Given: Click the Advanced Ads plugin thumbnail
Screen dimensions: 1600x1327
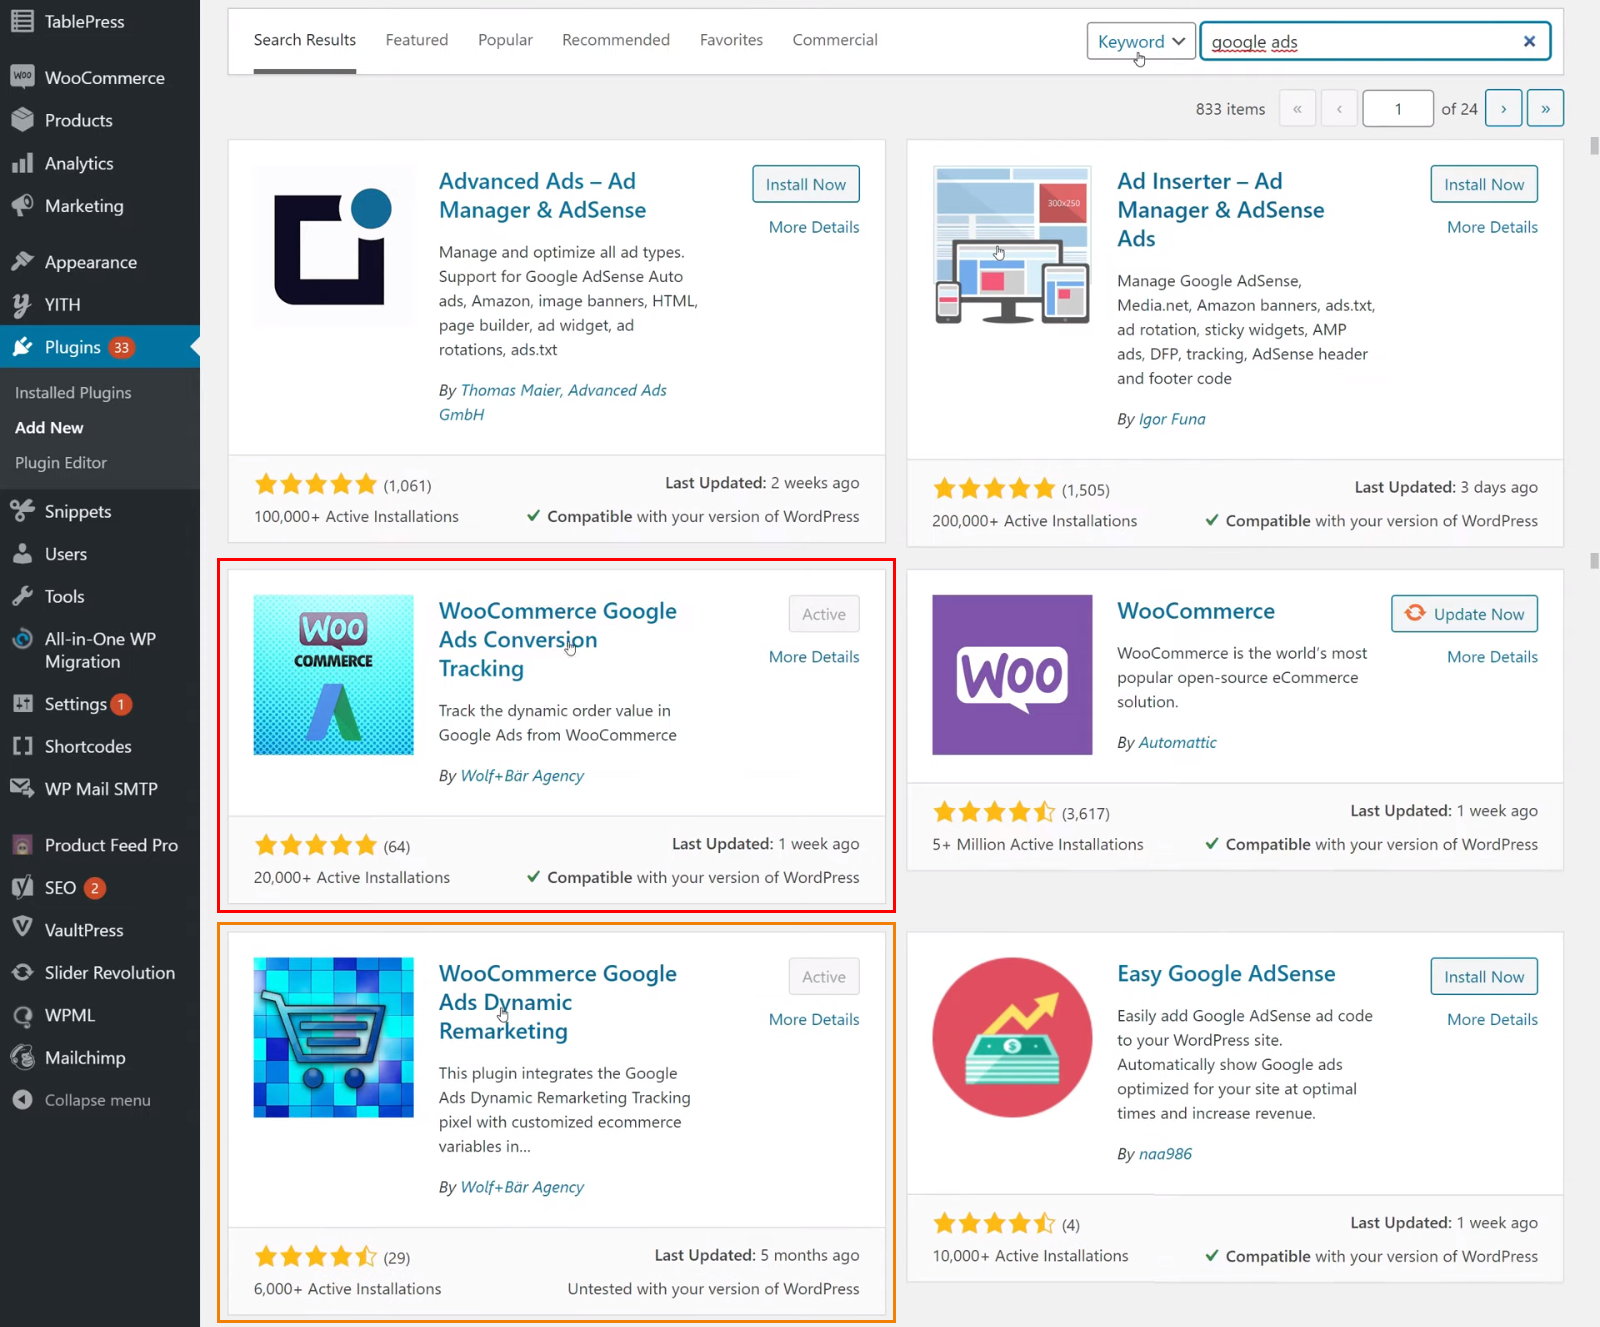Looking at the screenshot, I should (333, 246).
